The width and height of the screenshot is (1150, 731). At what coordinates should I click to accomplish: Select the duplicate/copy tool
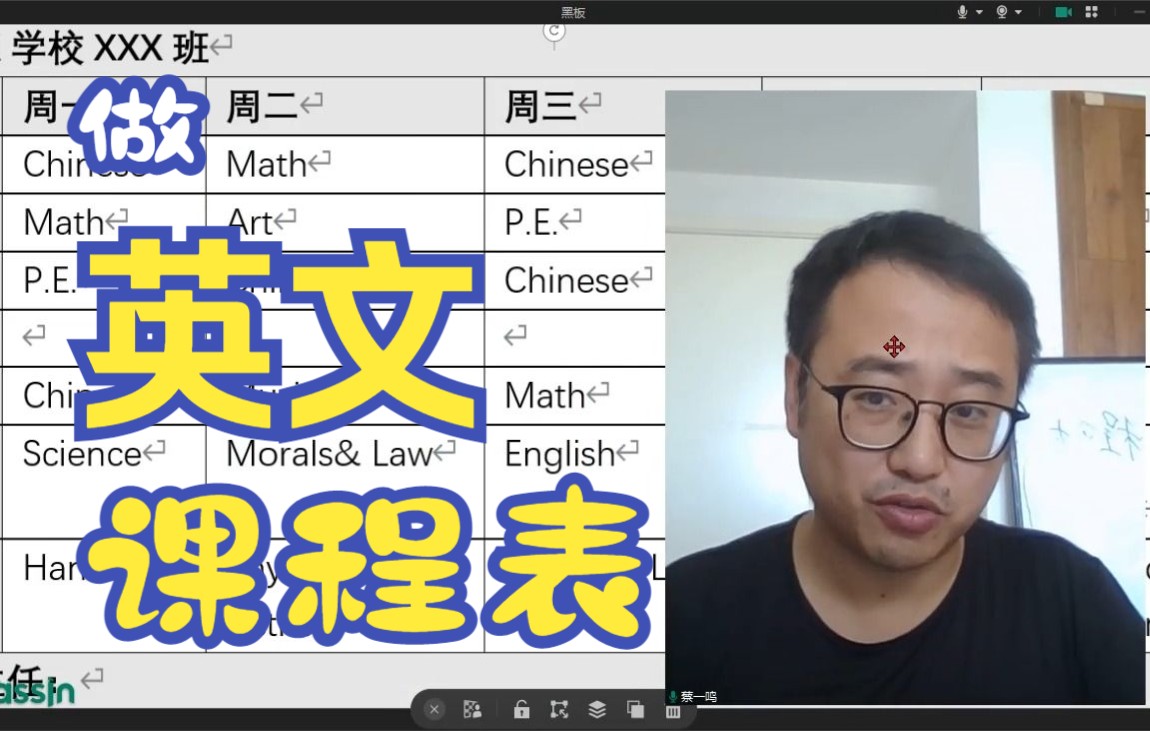click(635, 709)
